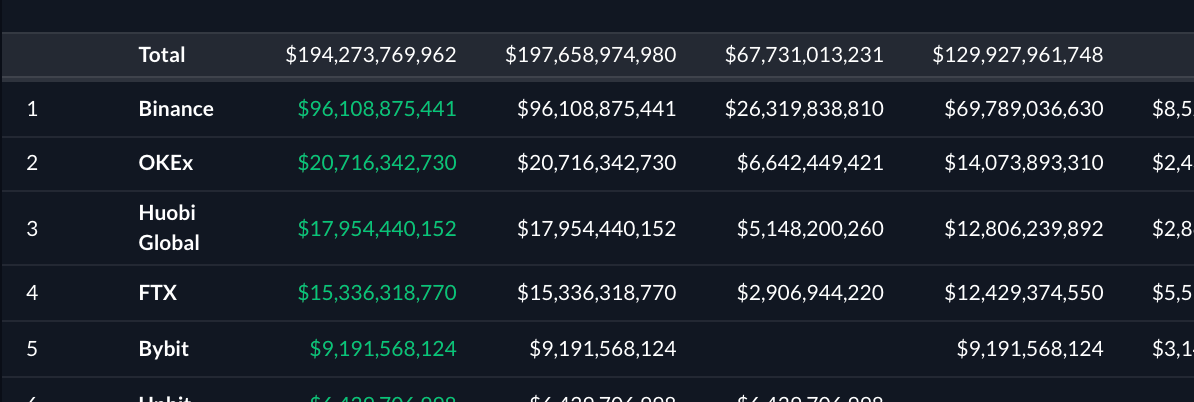Image resolution: width=1194 pixels, height=402 pixels.
Task: Select Huobi's white $17,954,440,152 value
Action: point(596,228)
